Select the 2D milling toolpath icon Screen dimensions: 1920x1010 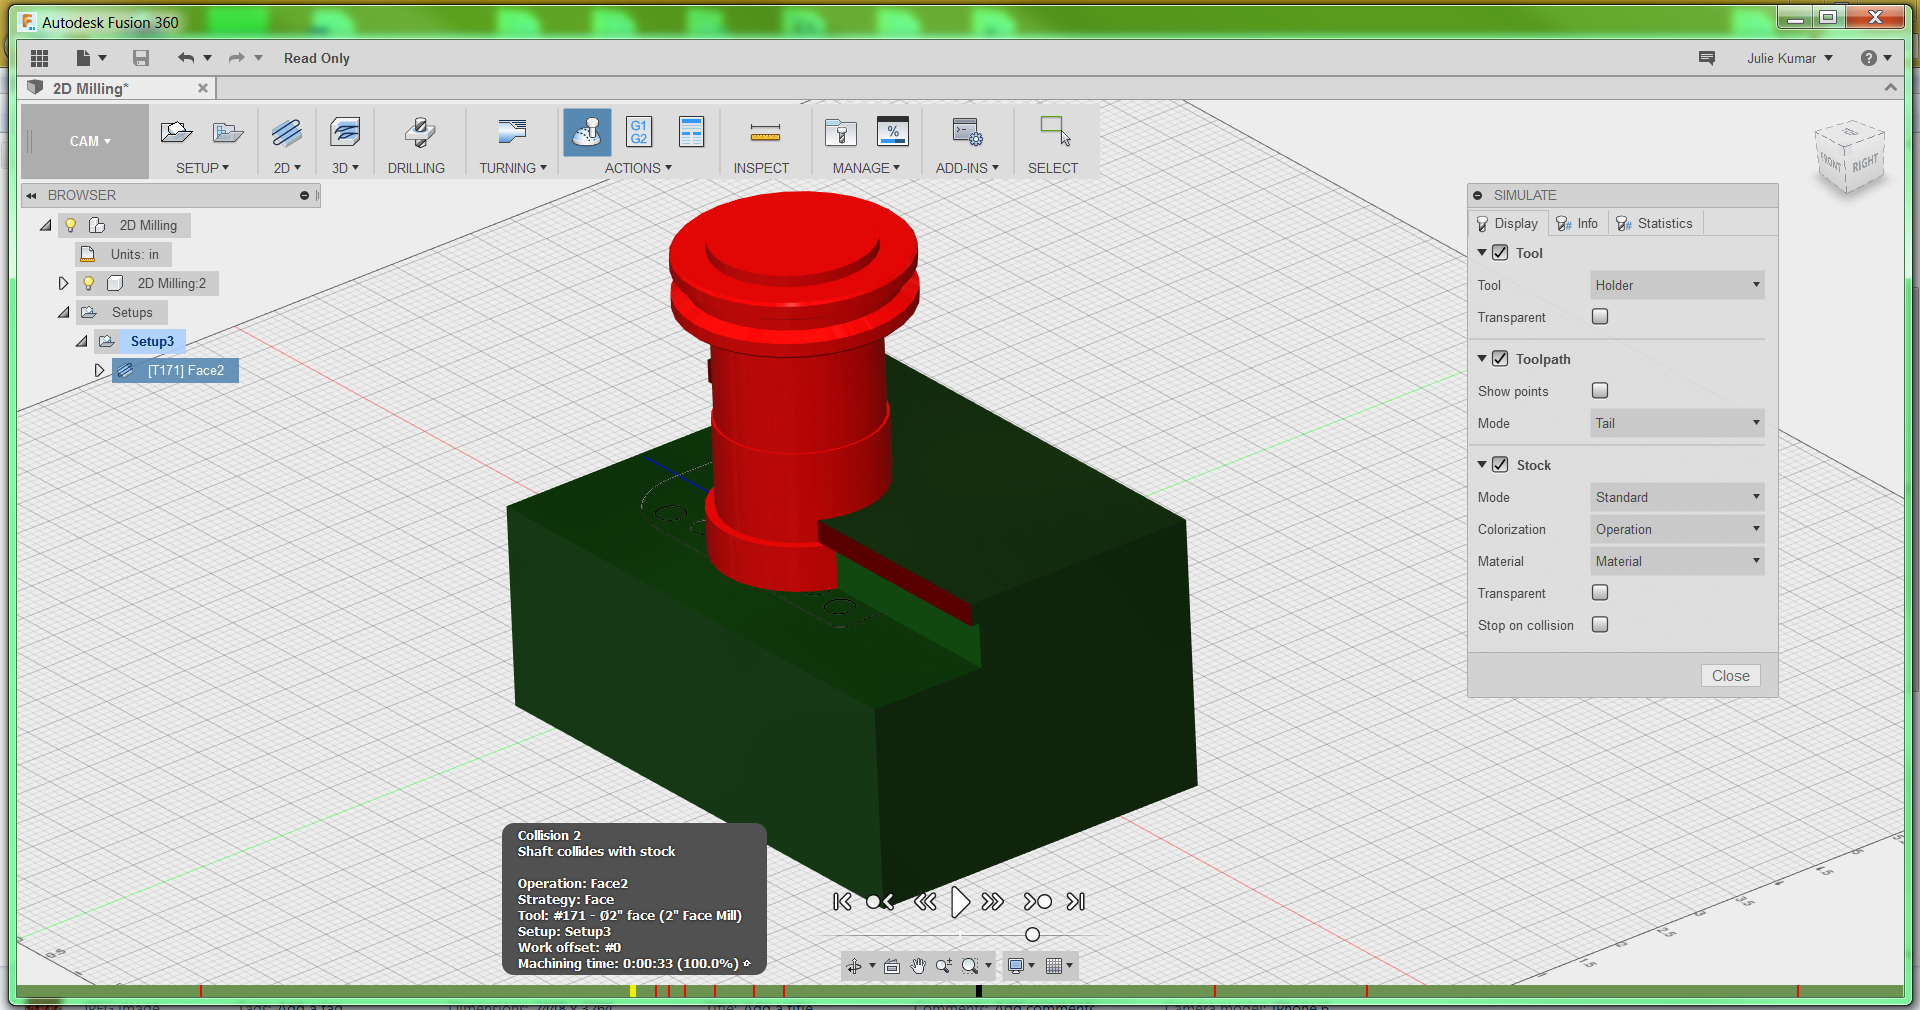286,132
